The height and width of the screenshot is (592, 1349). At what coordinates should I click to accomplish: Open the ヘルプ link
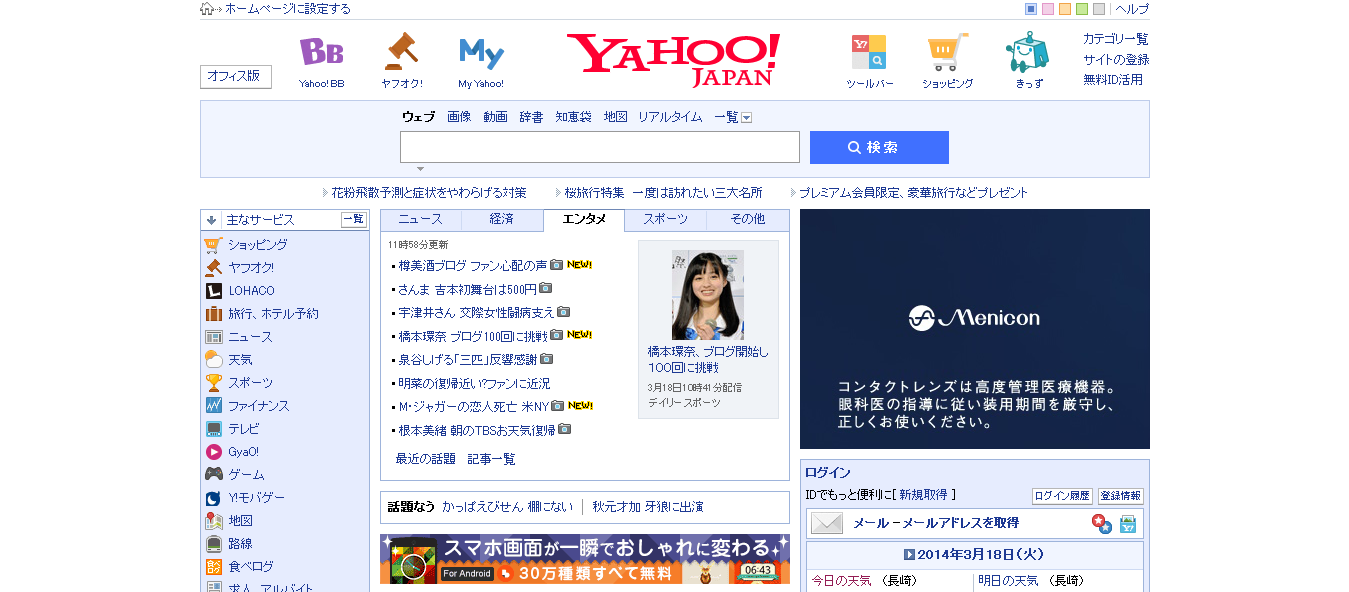point(1132,9)
